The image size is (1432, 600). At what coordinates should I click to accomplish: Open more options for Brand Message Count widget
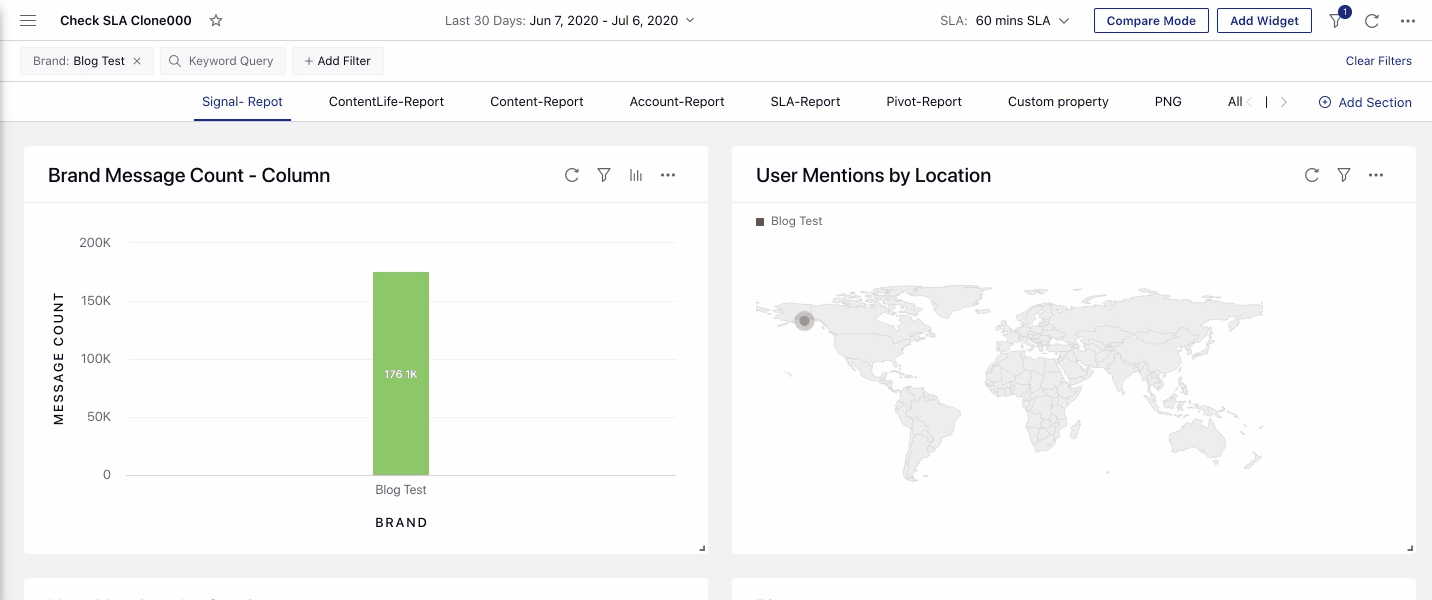[x=668, y=175]
